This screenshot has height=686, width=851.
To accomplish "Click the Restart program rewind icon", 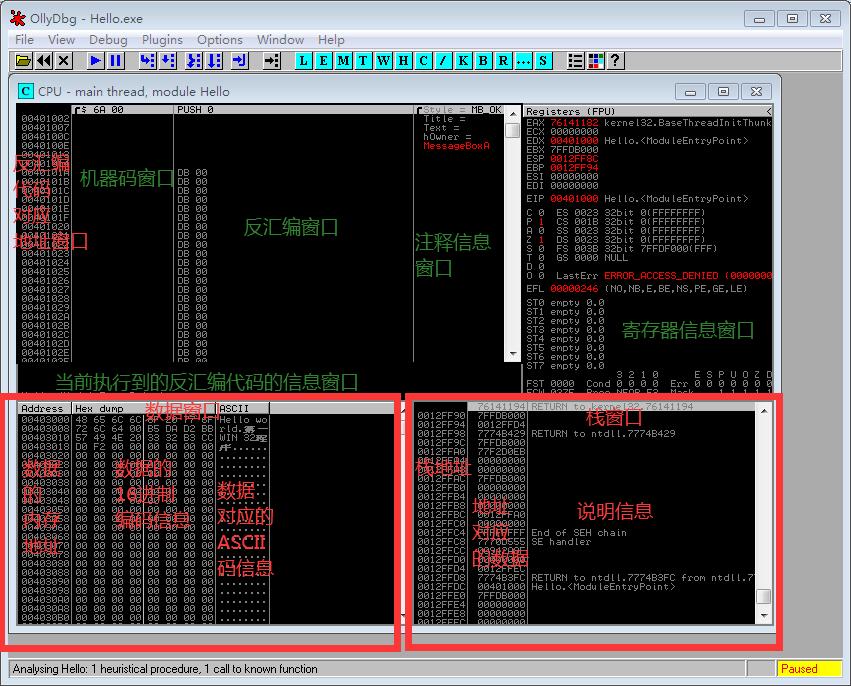I will 44,60.
